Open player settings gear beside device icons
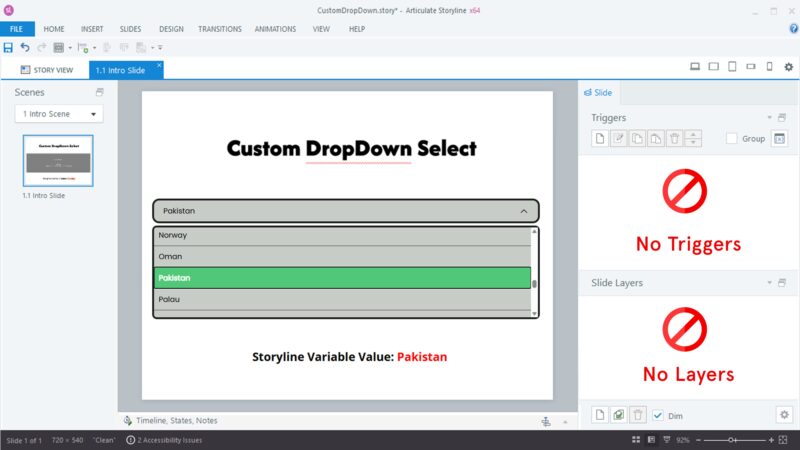The height and width of the screenshot is (450, 800). [x=789, y=67]
